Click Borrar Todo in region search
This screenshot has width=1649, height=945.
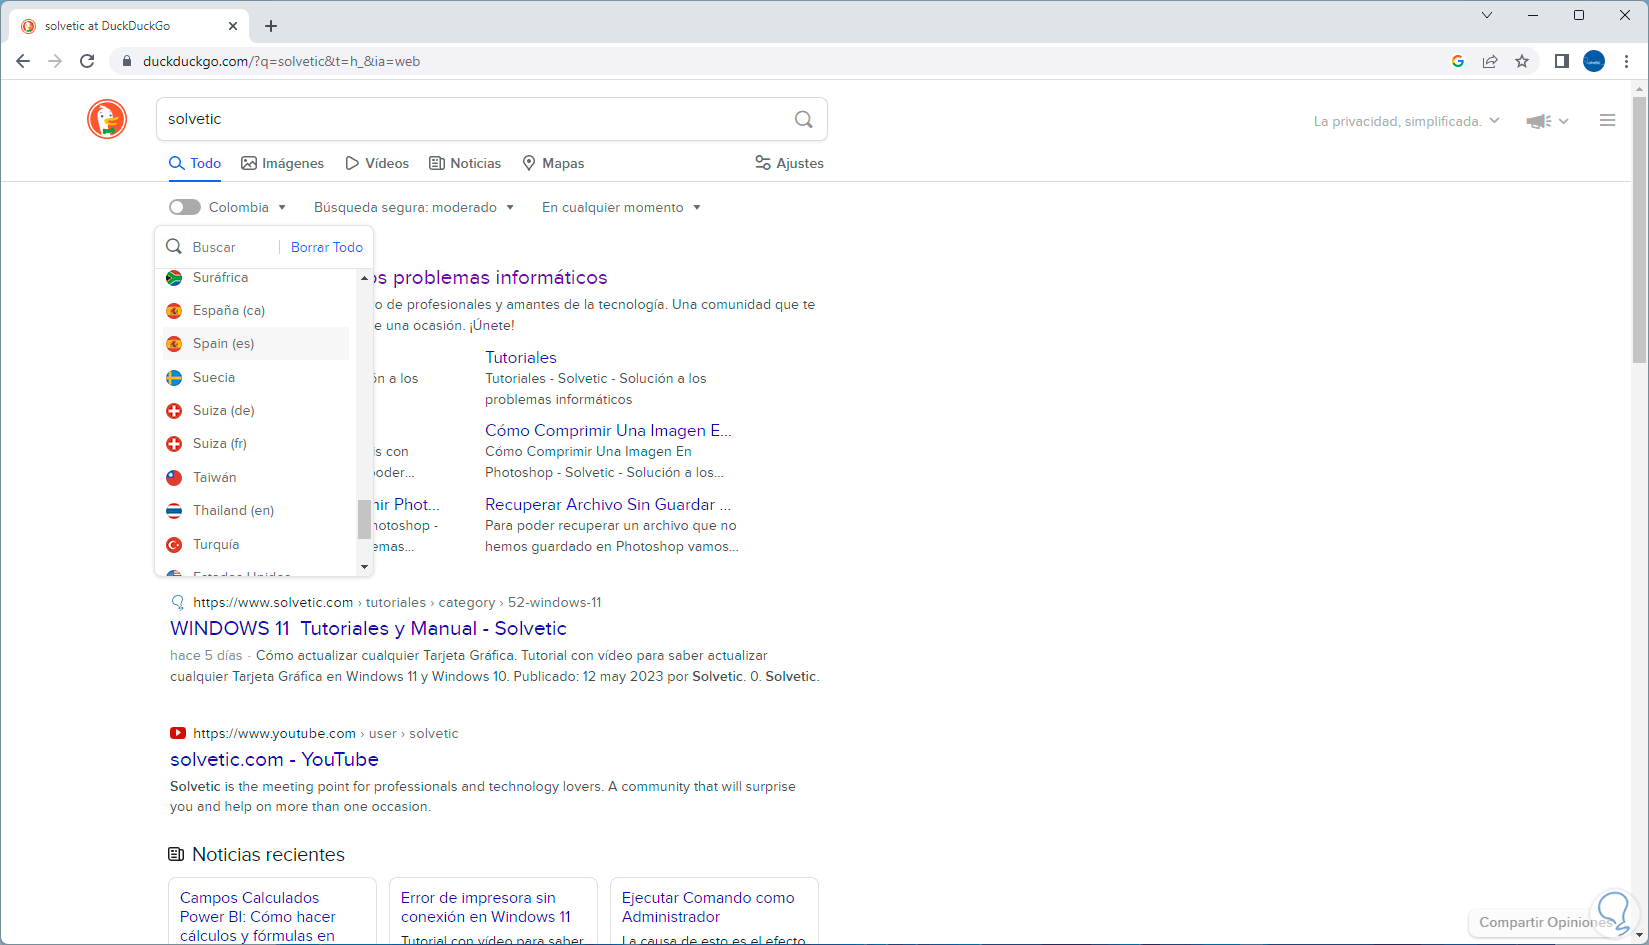pos(327,247)
